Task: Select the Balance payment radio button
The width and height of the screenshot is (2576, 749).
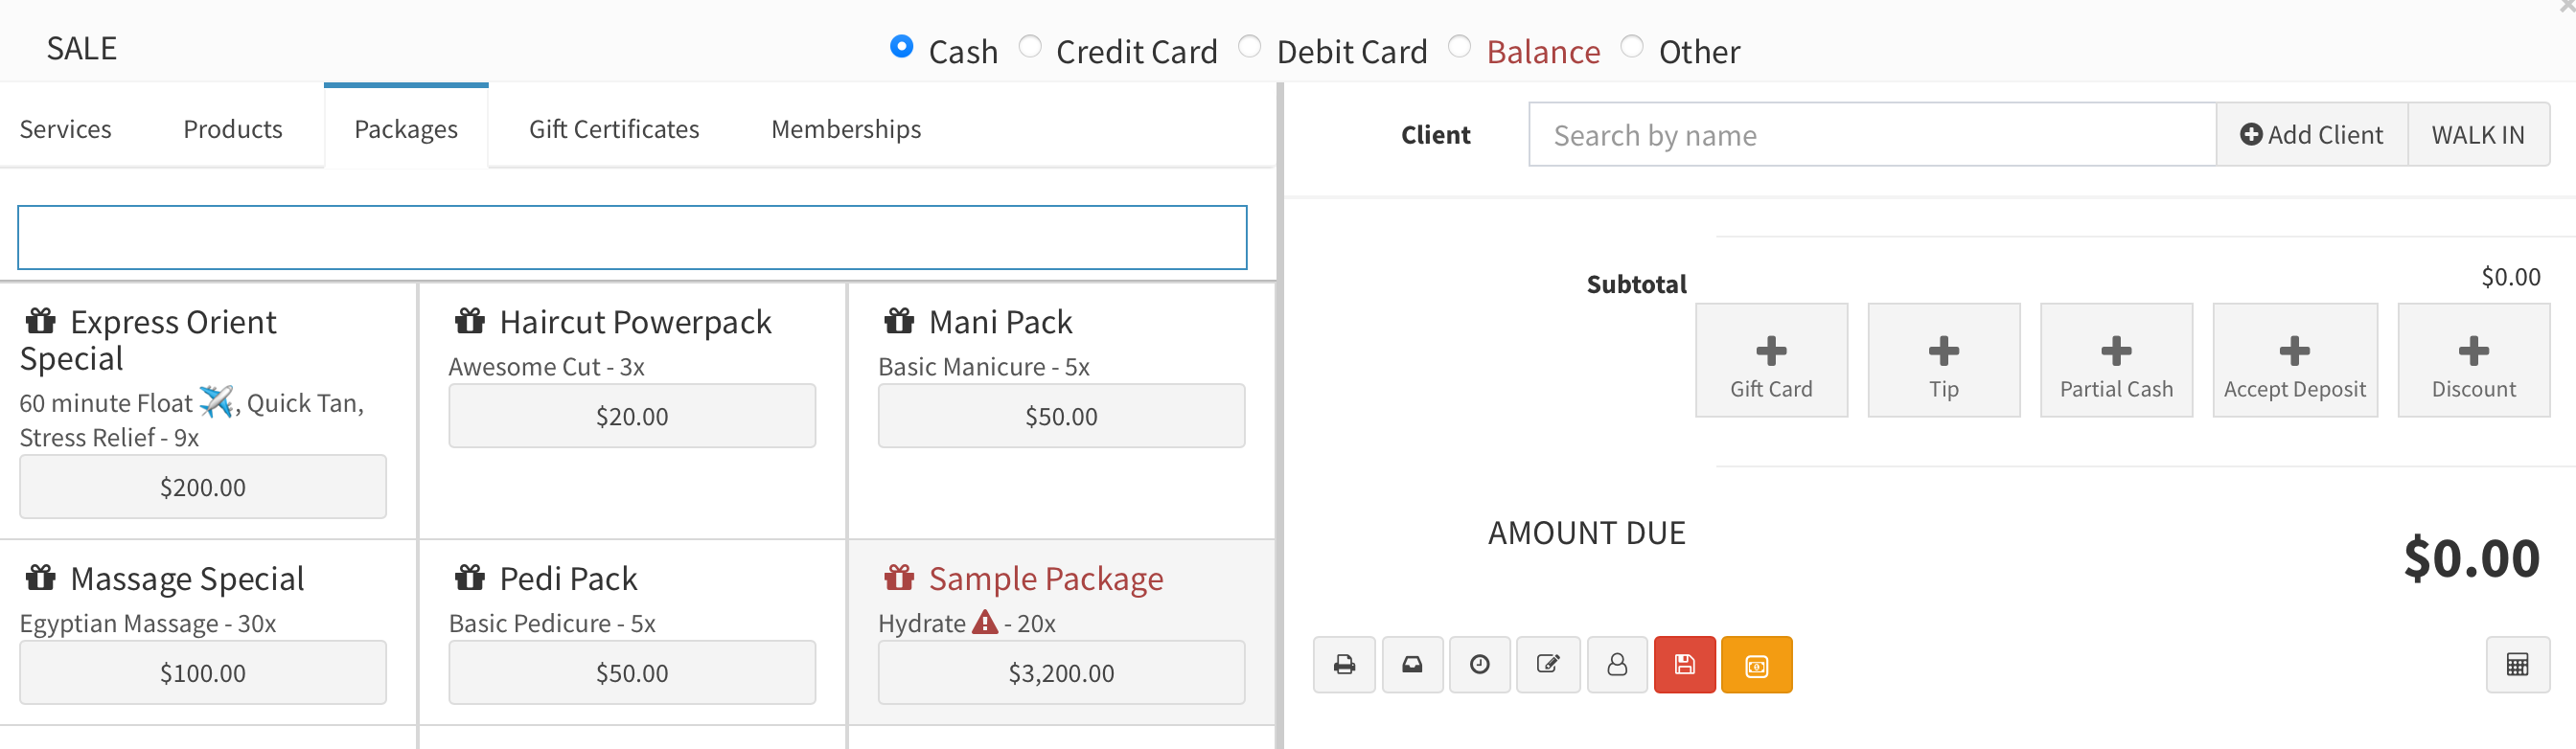Action: coord(1460,47)
